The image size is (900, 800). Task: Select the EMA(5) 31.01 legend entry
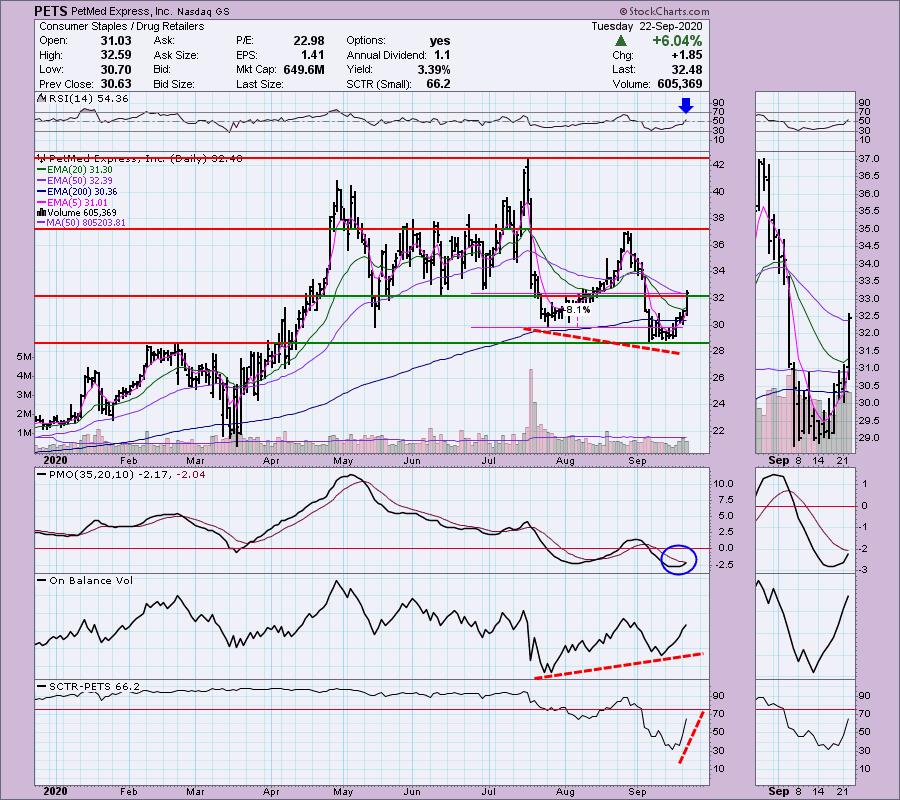72,203
